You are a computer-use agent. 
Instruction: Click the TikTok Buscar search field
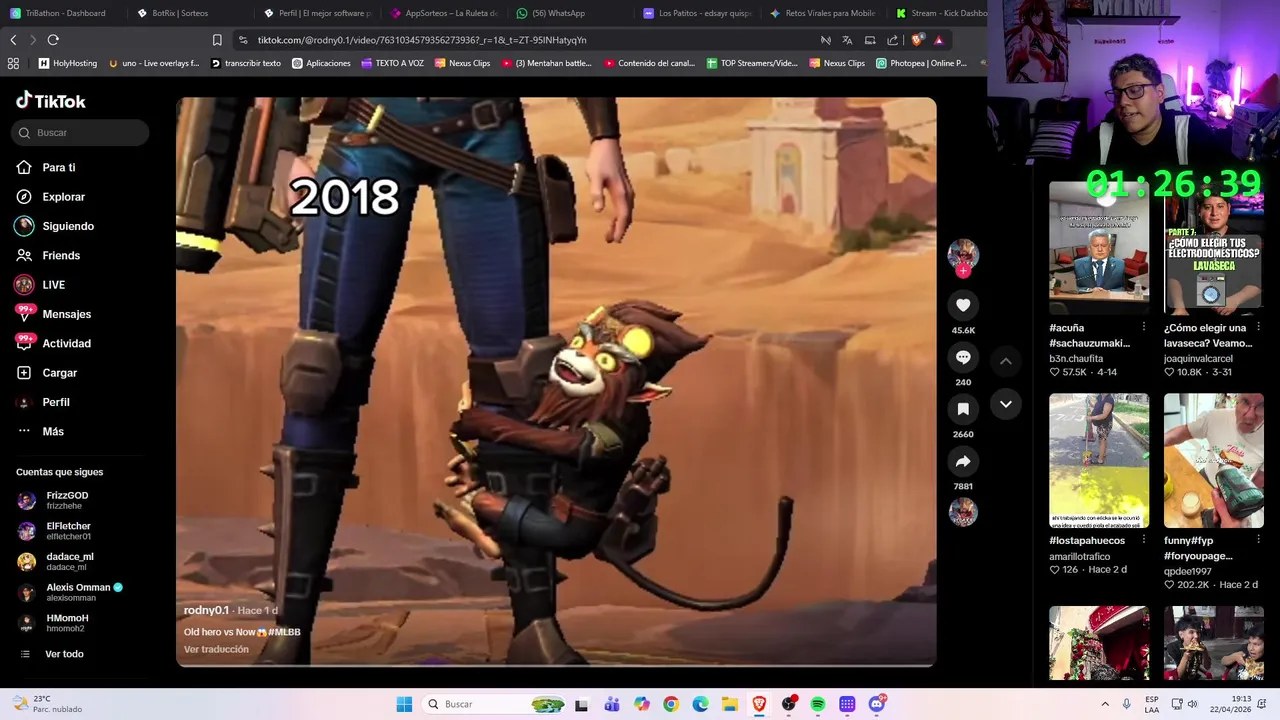pos(80,132)
